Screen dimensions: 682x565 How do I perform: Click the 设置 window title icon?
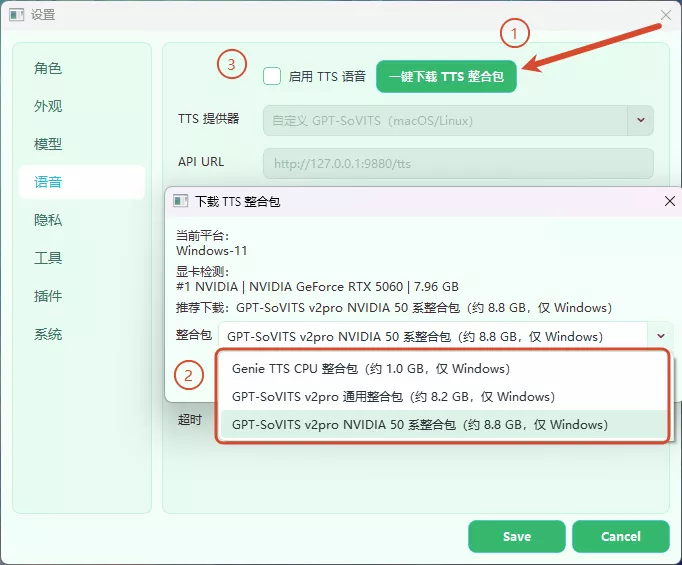(x=17, y=15)
